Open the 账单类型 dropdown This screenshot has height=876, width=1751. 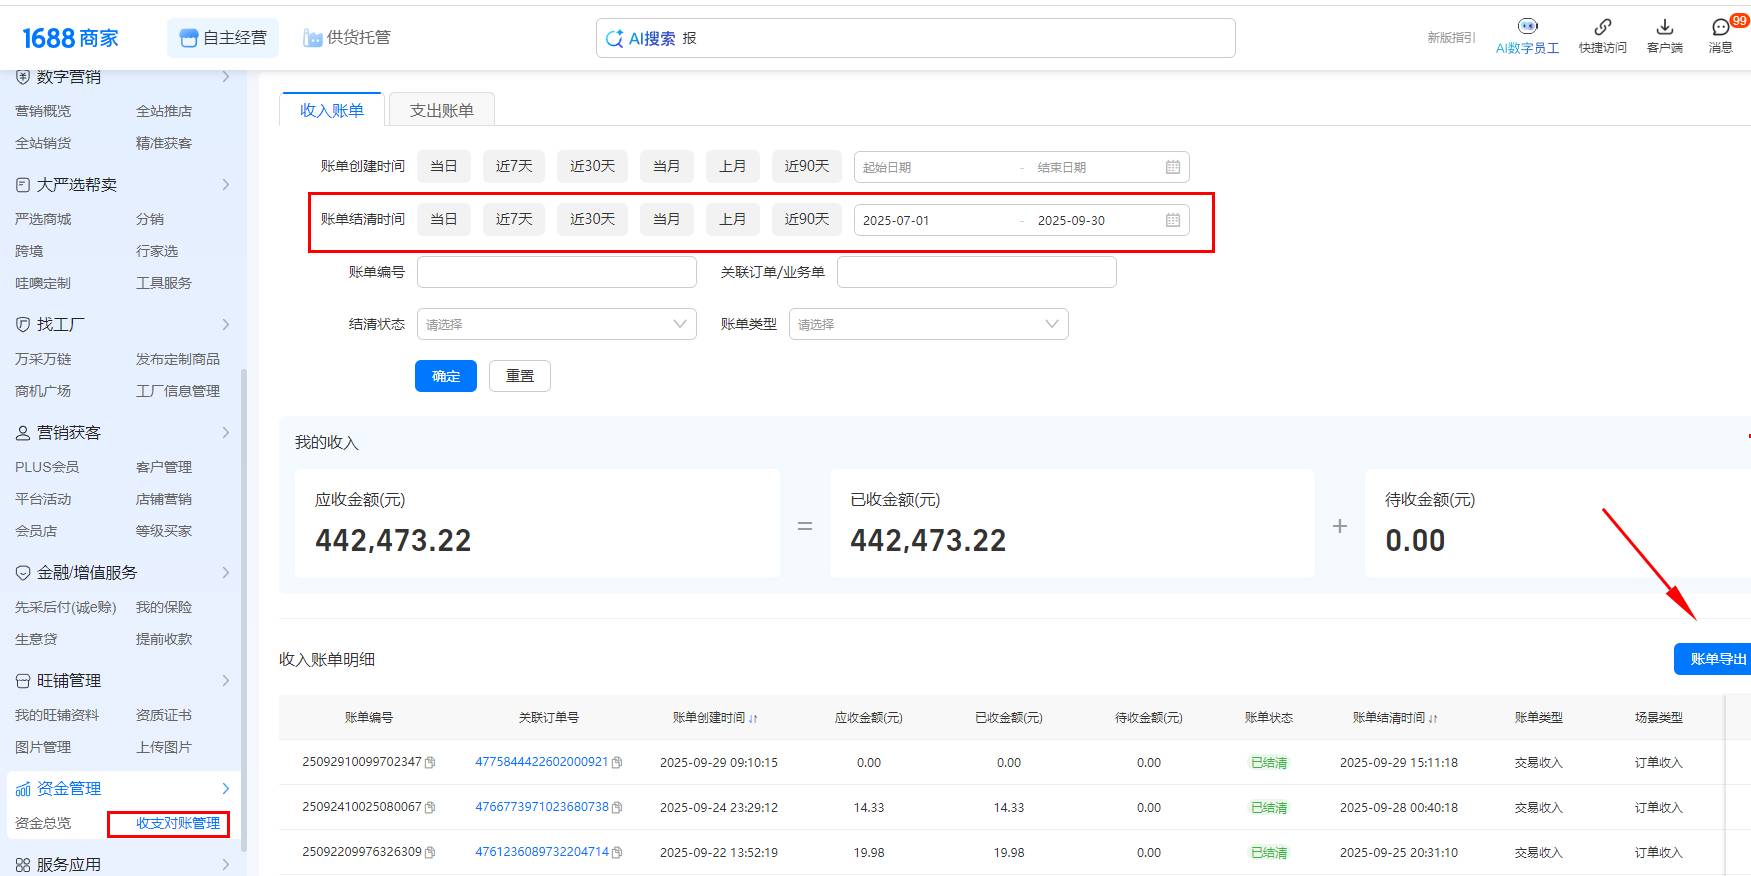[928, 324]
